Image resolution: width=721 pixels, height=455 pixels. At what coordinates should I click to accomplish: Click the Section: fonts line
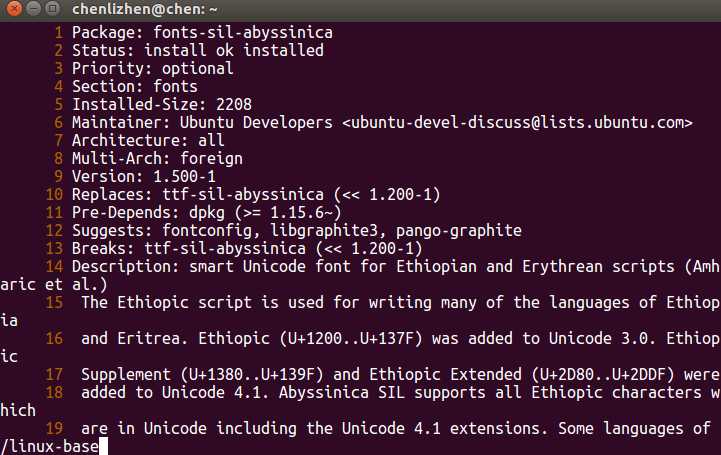[135, 86]
